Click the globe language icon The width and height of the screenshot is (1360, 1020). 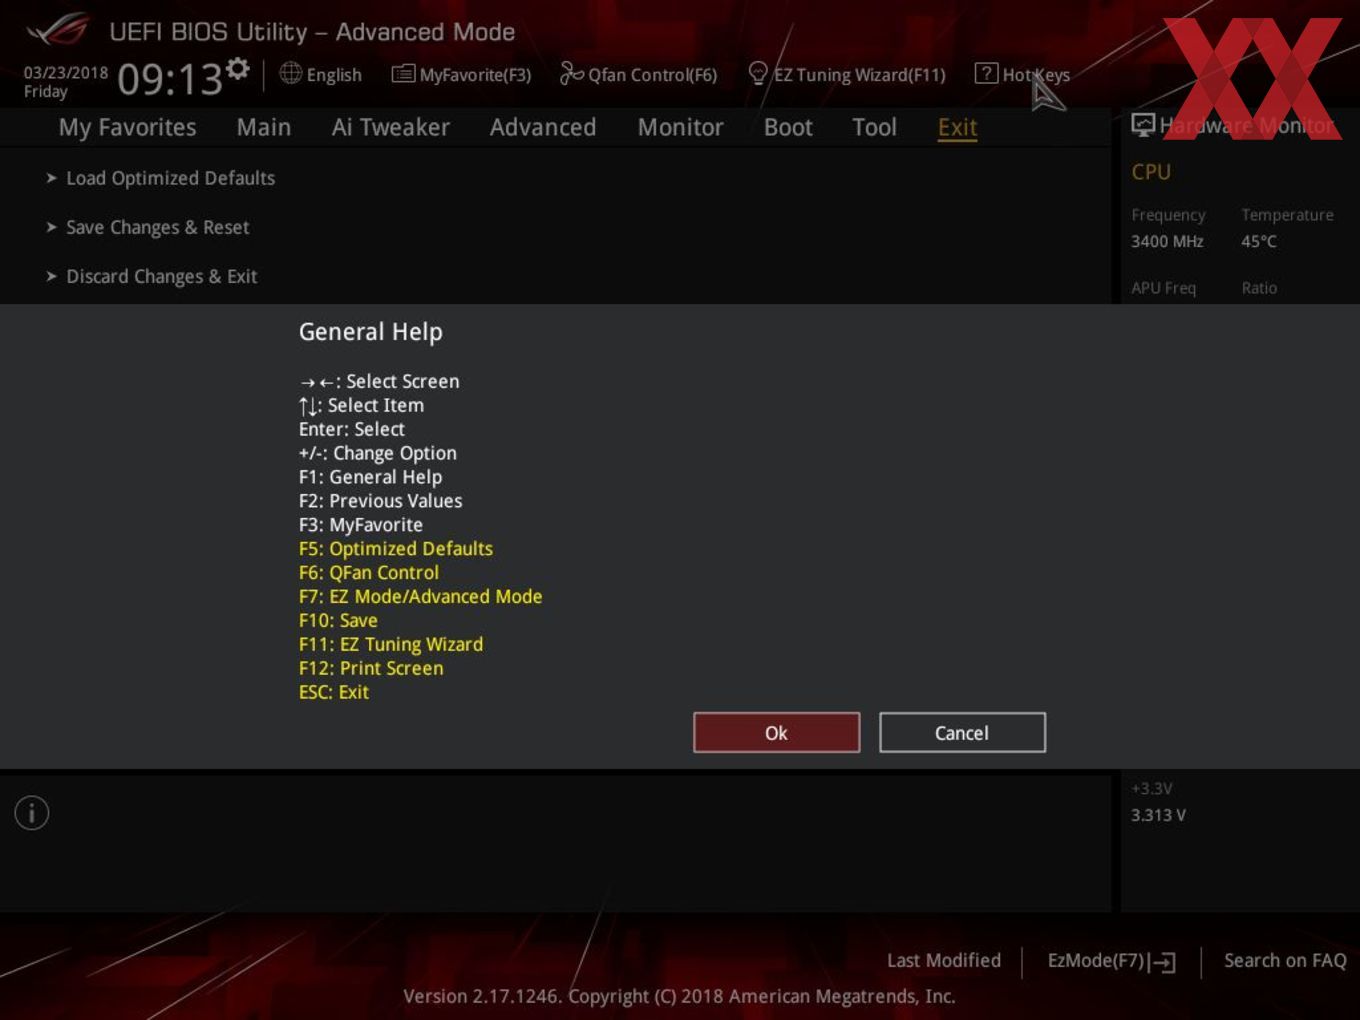tap(290, 73)
